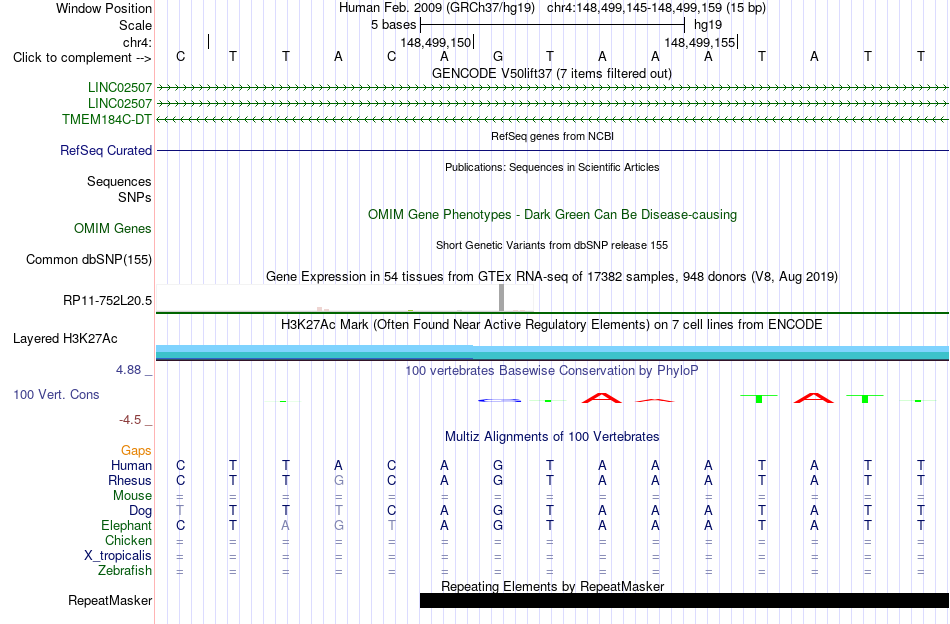The height and width of the screenshot is (624, 950).
Task: Click the 4.88 PhyloP upper scale value
Action: point(128,370)
